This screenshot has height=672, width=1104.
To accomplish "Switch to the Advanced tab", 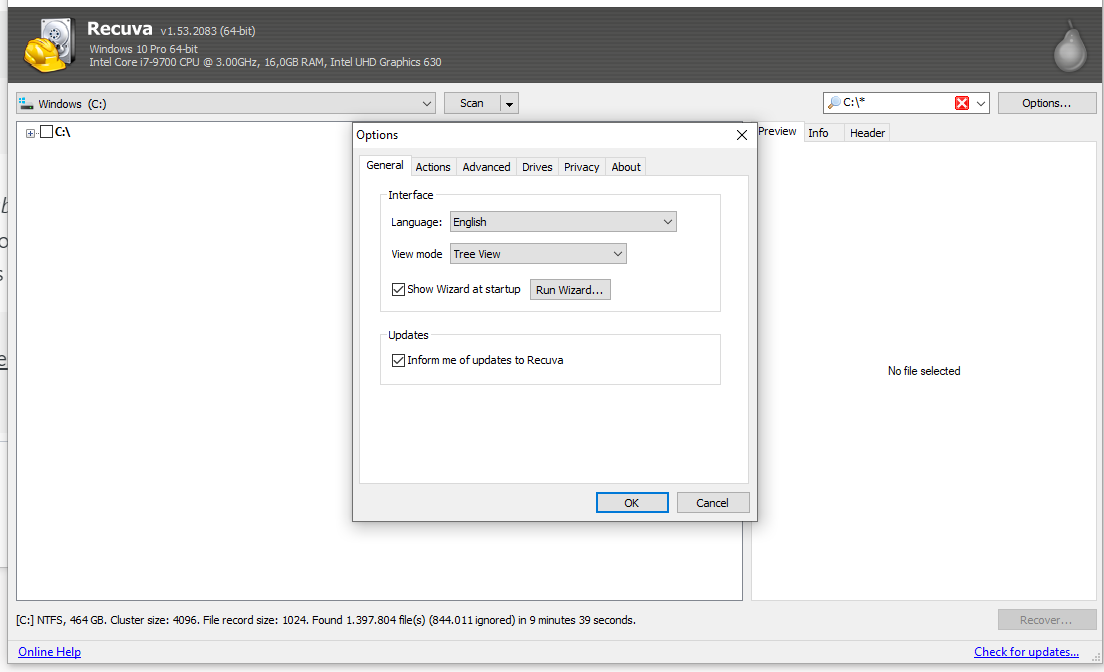I will tap(487, 167).
